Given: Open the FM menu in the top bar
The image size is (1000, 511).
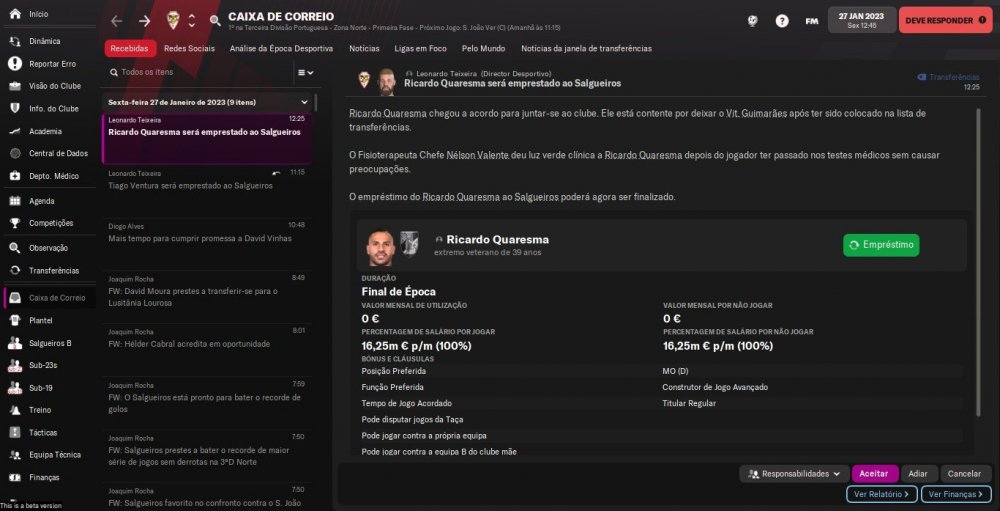Looking at the screenshot, I should (x=812, y=21).
